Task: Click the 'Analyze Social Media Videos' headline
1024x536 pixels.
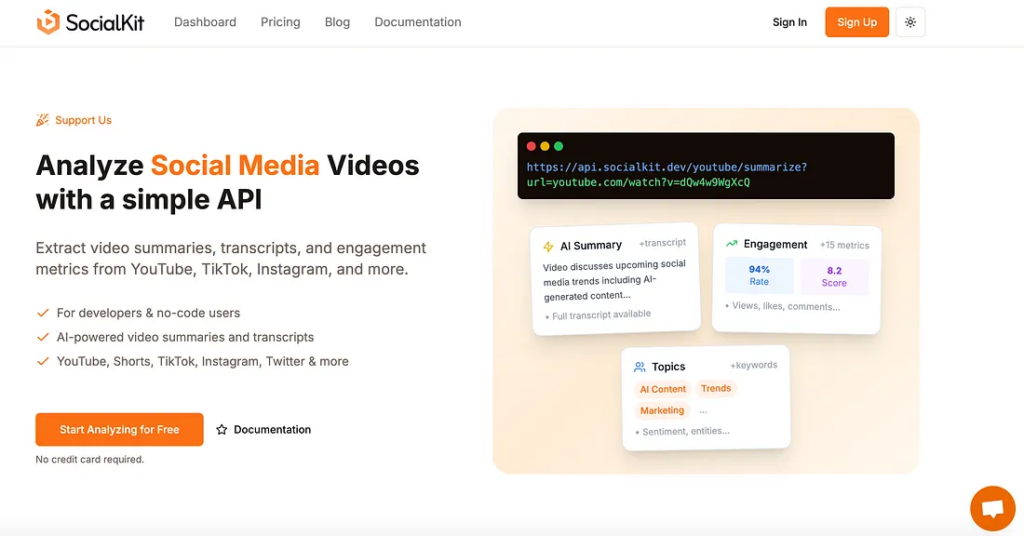Action: coord(227,182)
